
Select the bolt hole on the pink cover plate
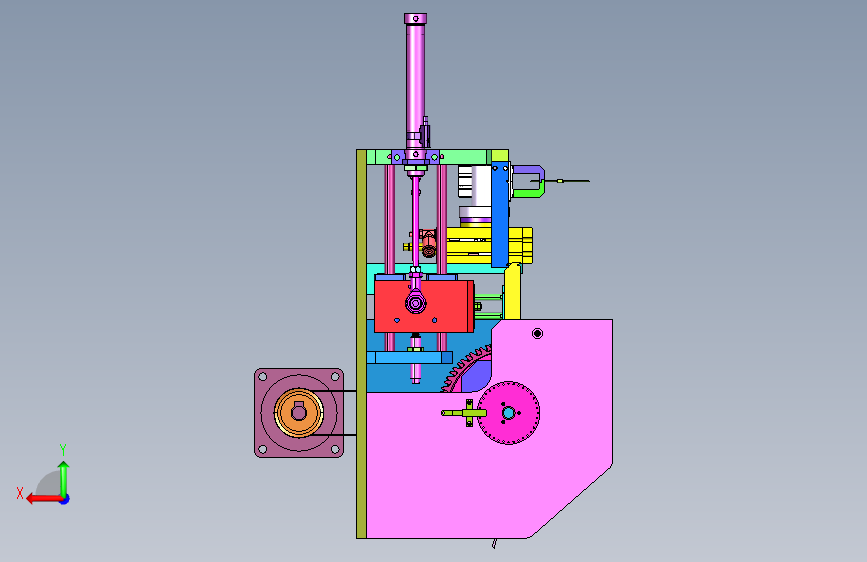[537, 333]
